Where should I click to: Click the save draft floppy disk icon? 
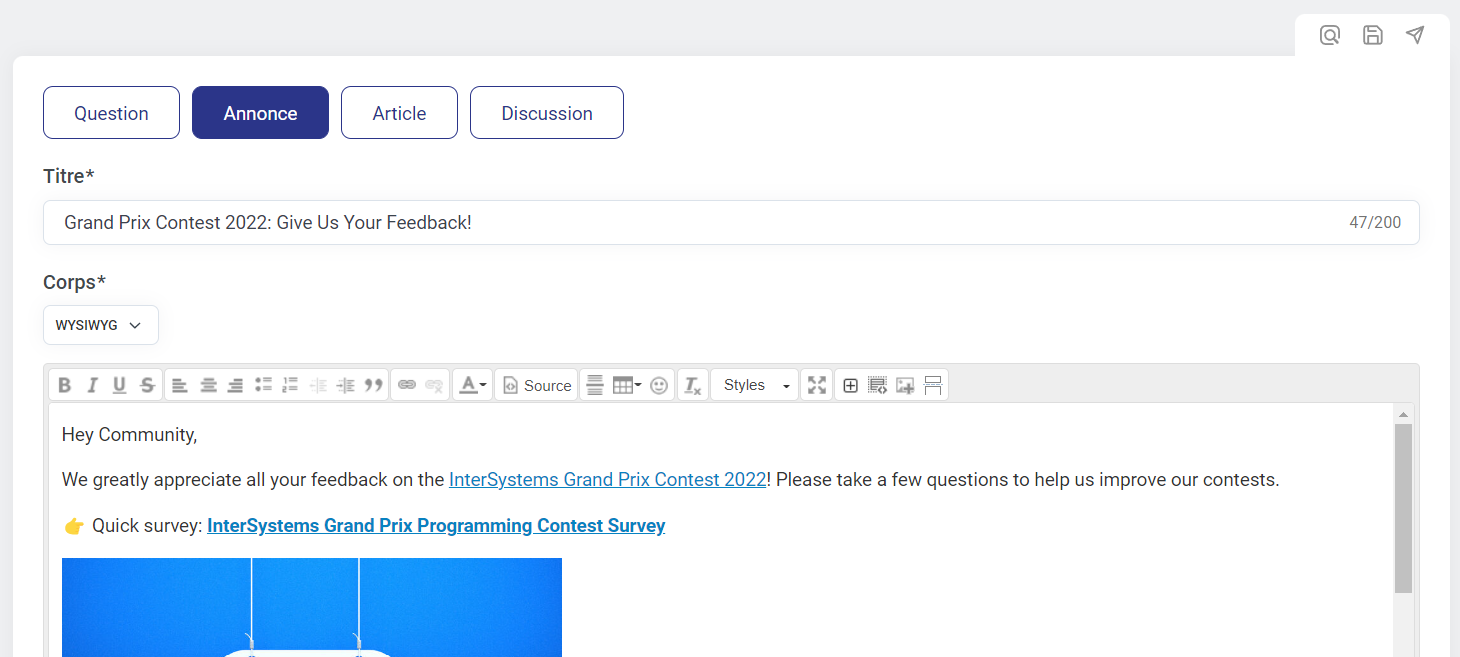click(1372, 35)
